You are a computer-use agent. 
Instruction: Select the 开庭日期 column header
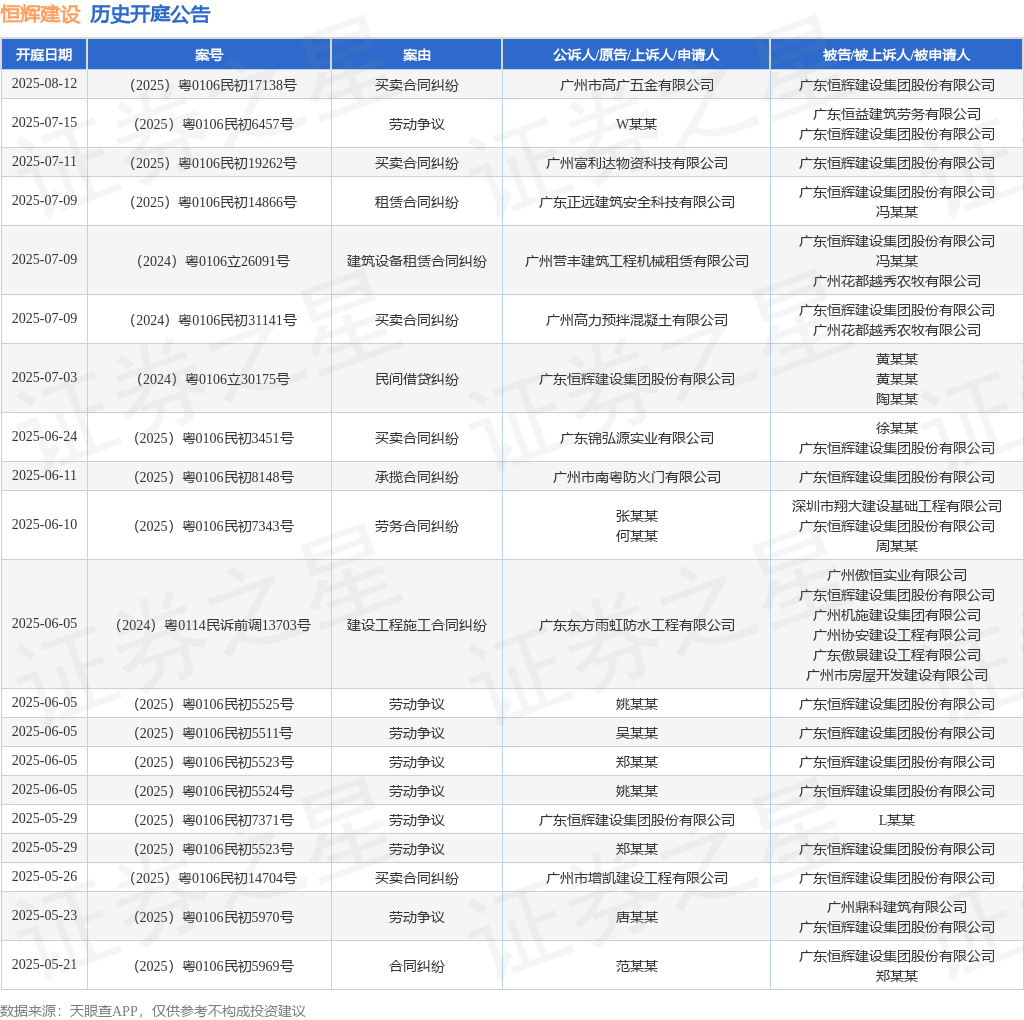[44, 55]
